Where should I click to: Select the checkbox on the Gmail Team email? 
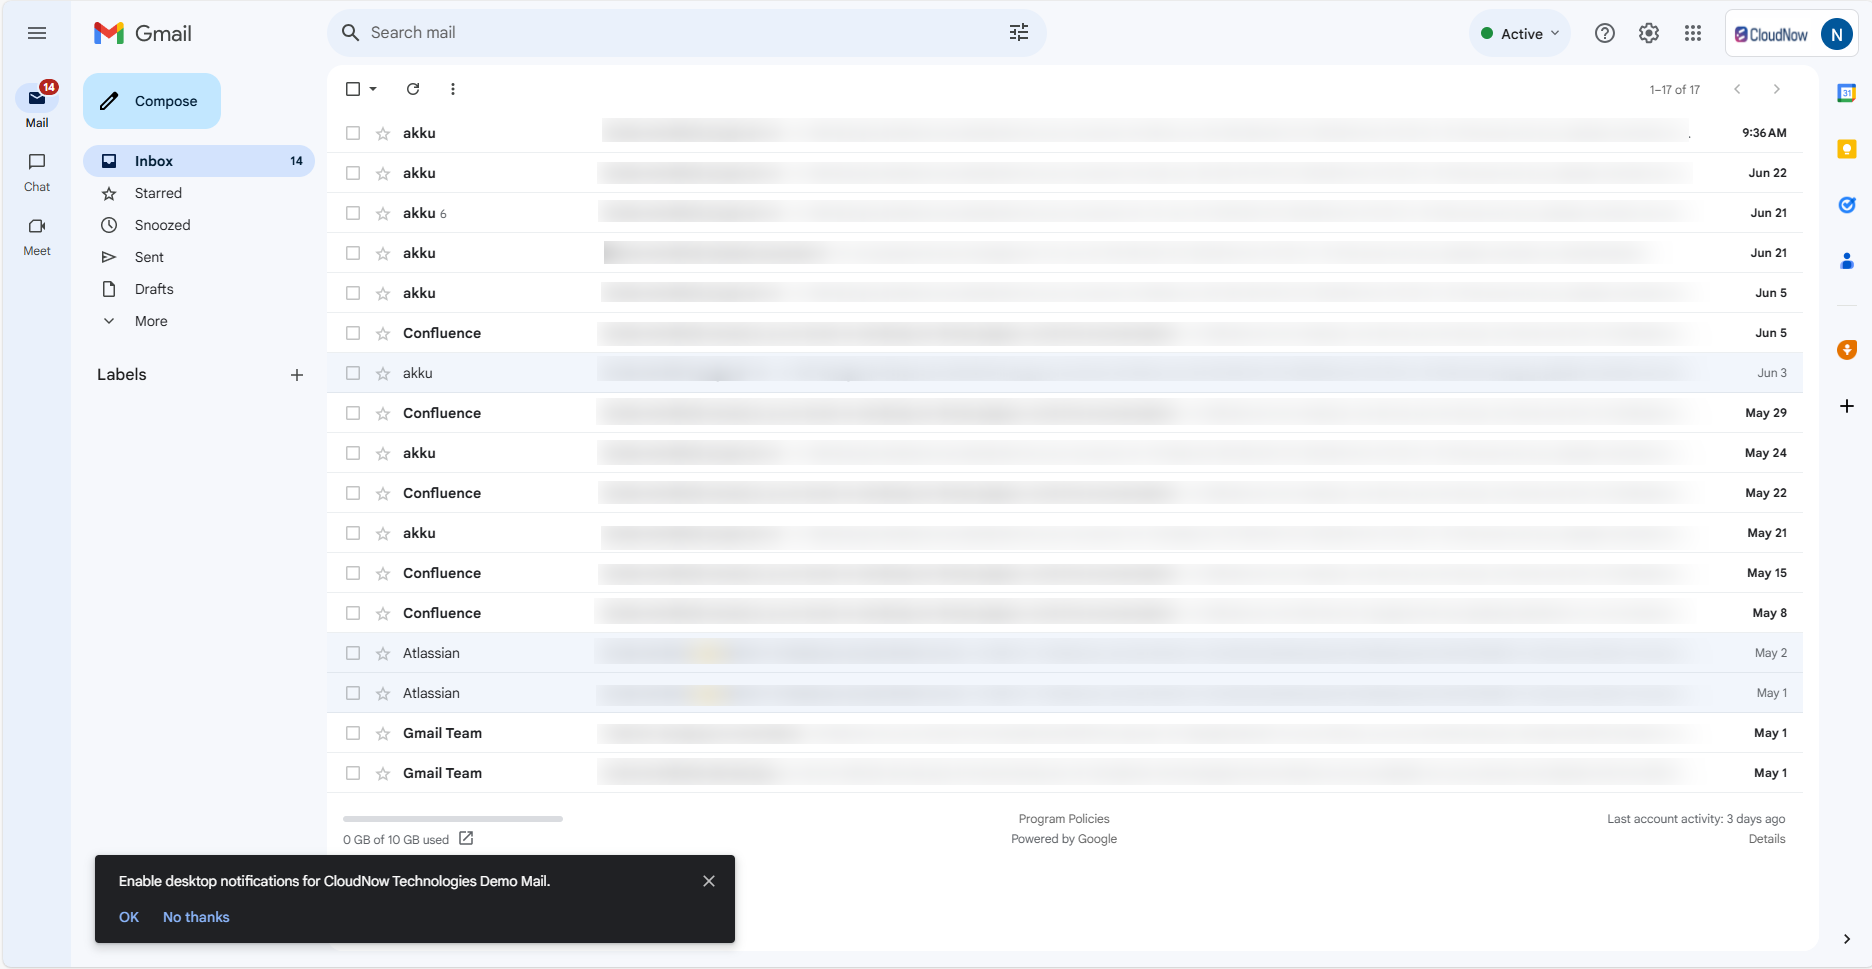pos(353,732)
